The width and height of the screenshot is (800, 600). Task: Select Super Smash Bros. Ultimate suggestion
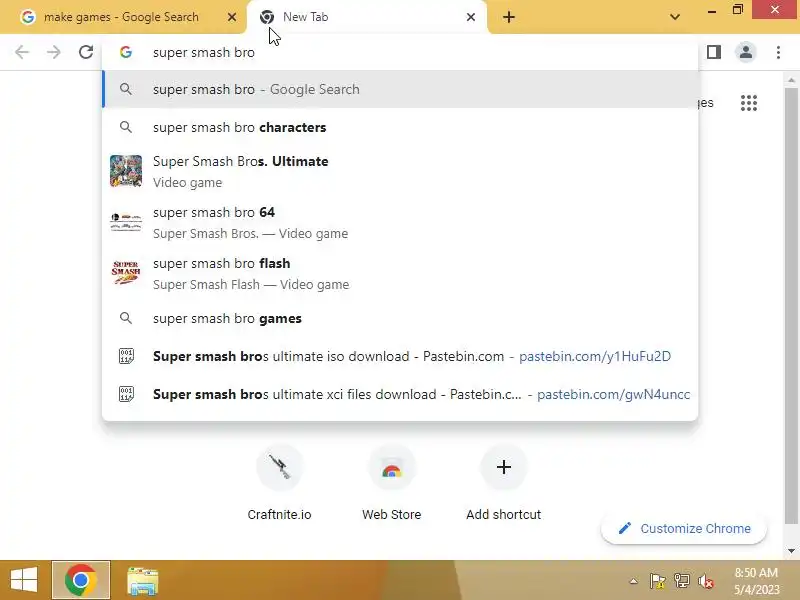(x=400, y=171)
